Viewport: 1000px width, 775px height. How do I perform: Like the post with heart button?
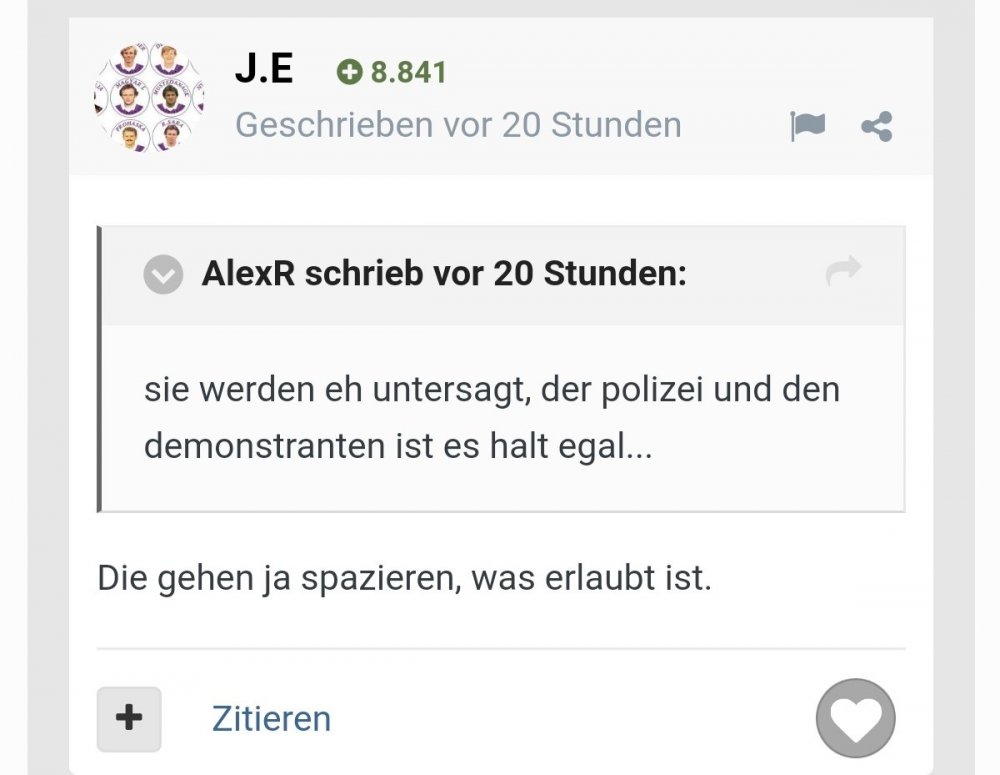(x=855, y=718)
